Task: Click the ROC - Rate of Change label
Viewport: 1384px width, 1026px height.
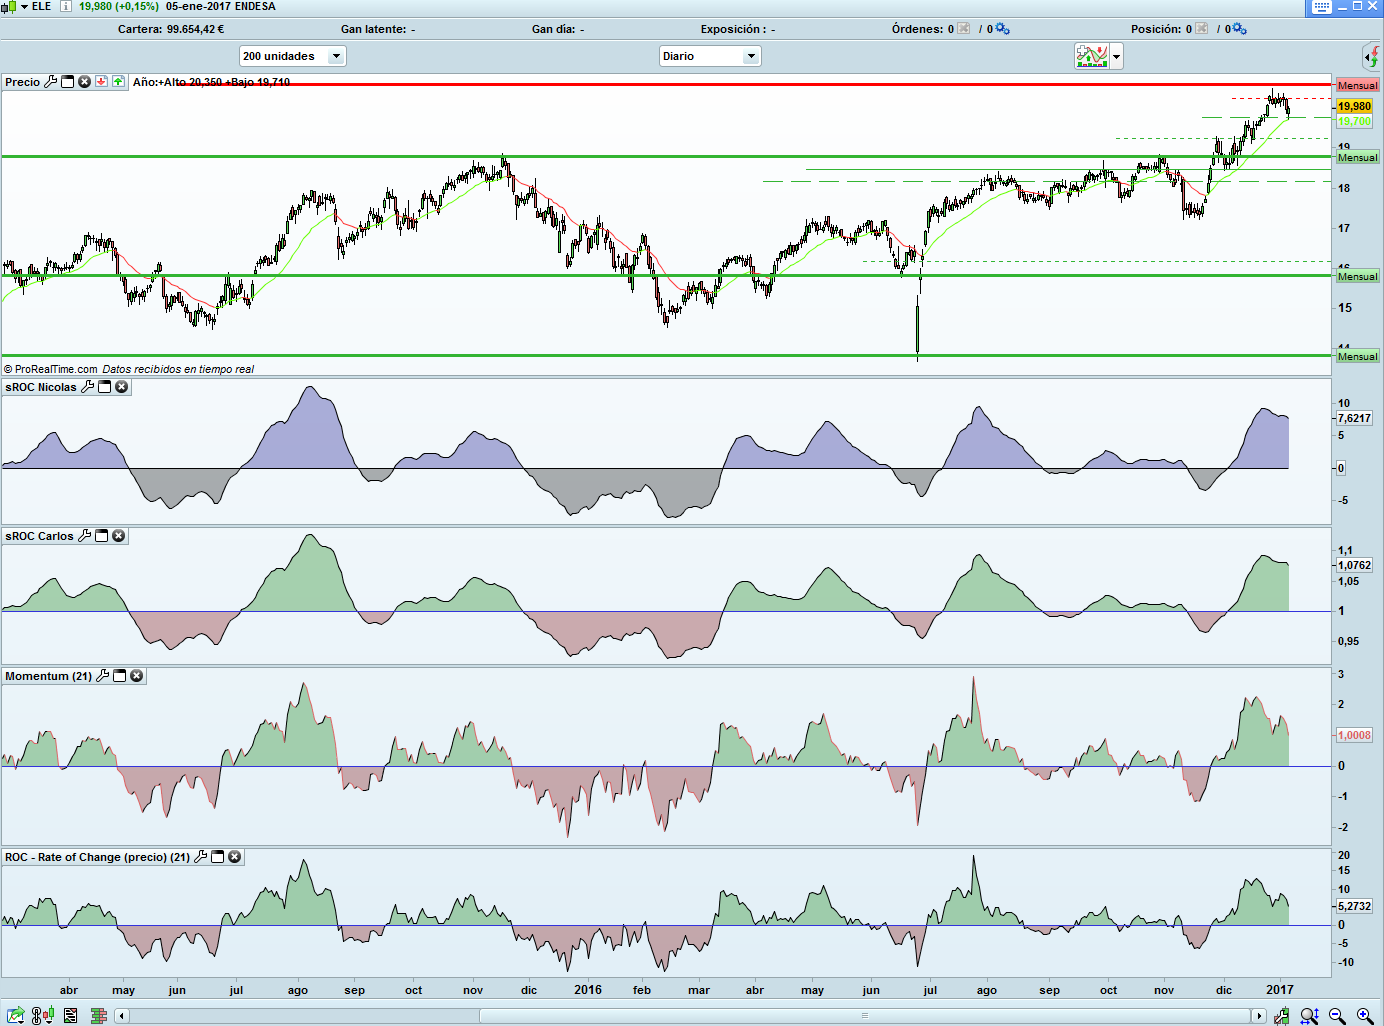Action: point(97,857)
